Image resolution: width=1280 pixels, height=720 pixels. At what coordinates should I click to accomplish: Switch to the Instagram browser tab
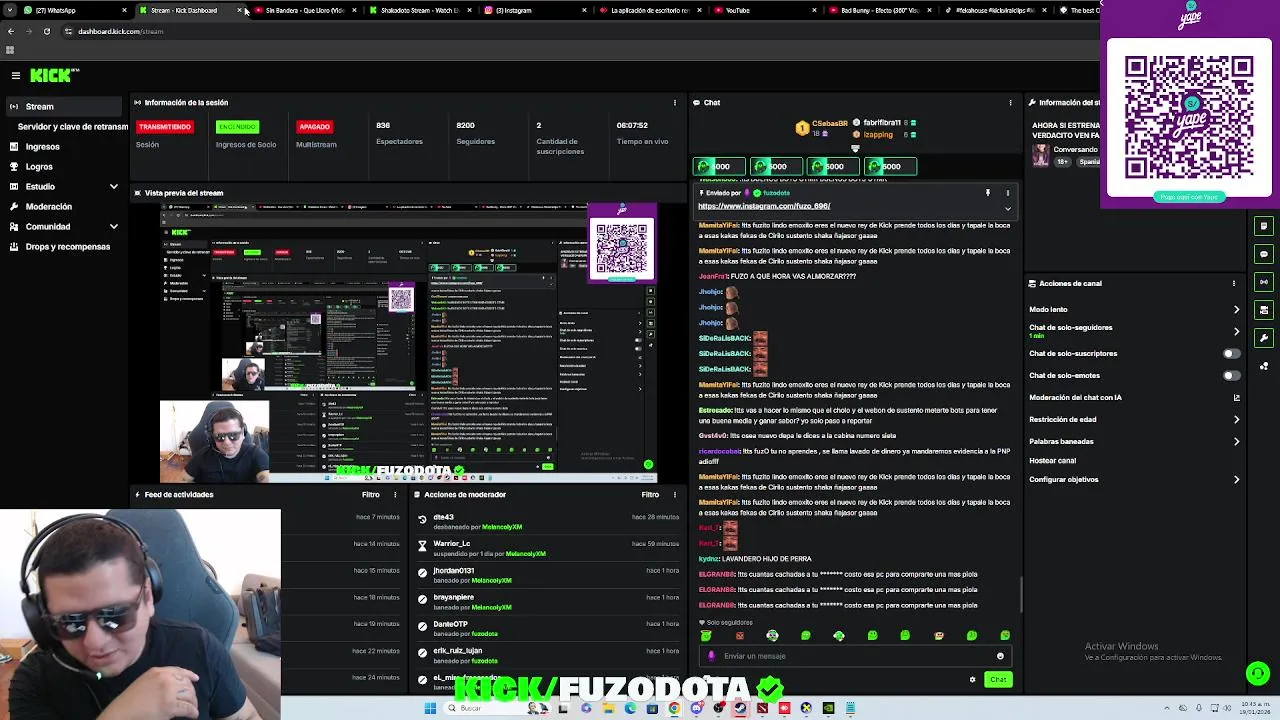click(x=534, y=10)
